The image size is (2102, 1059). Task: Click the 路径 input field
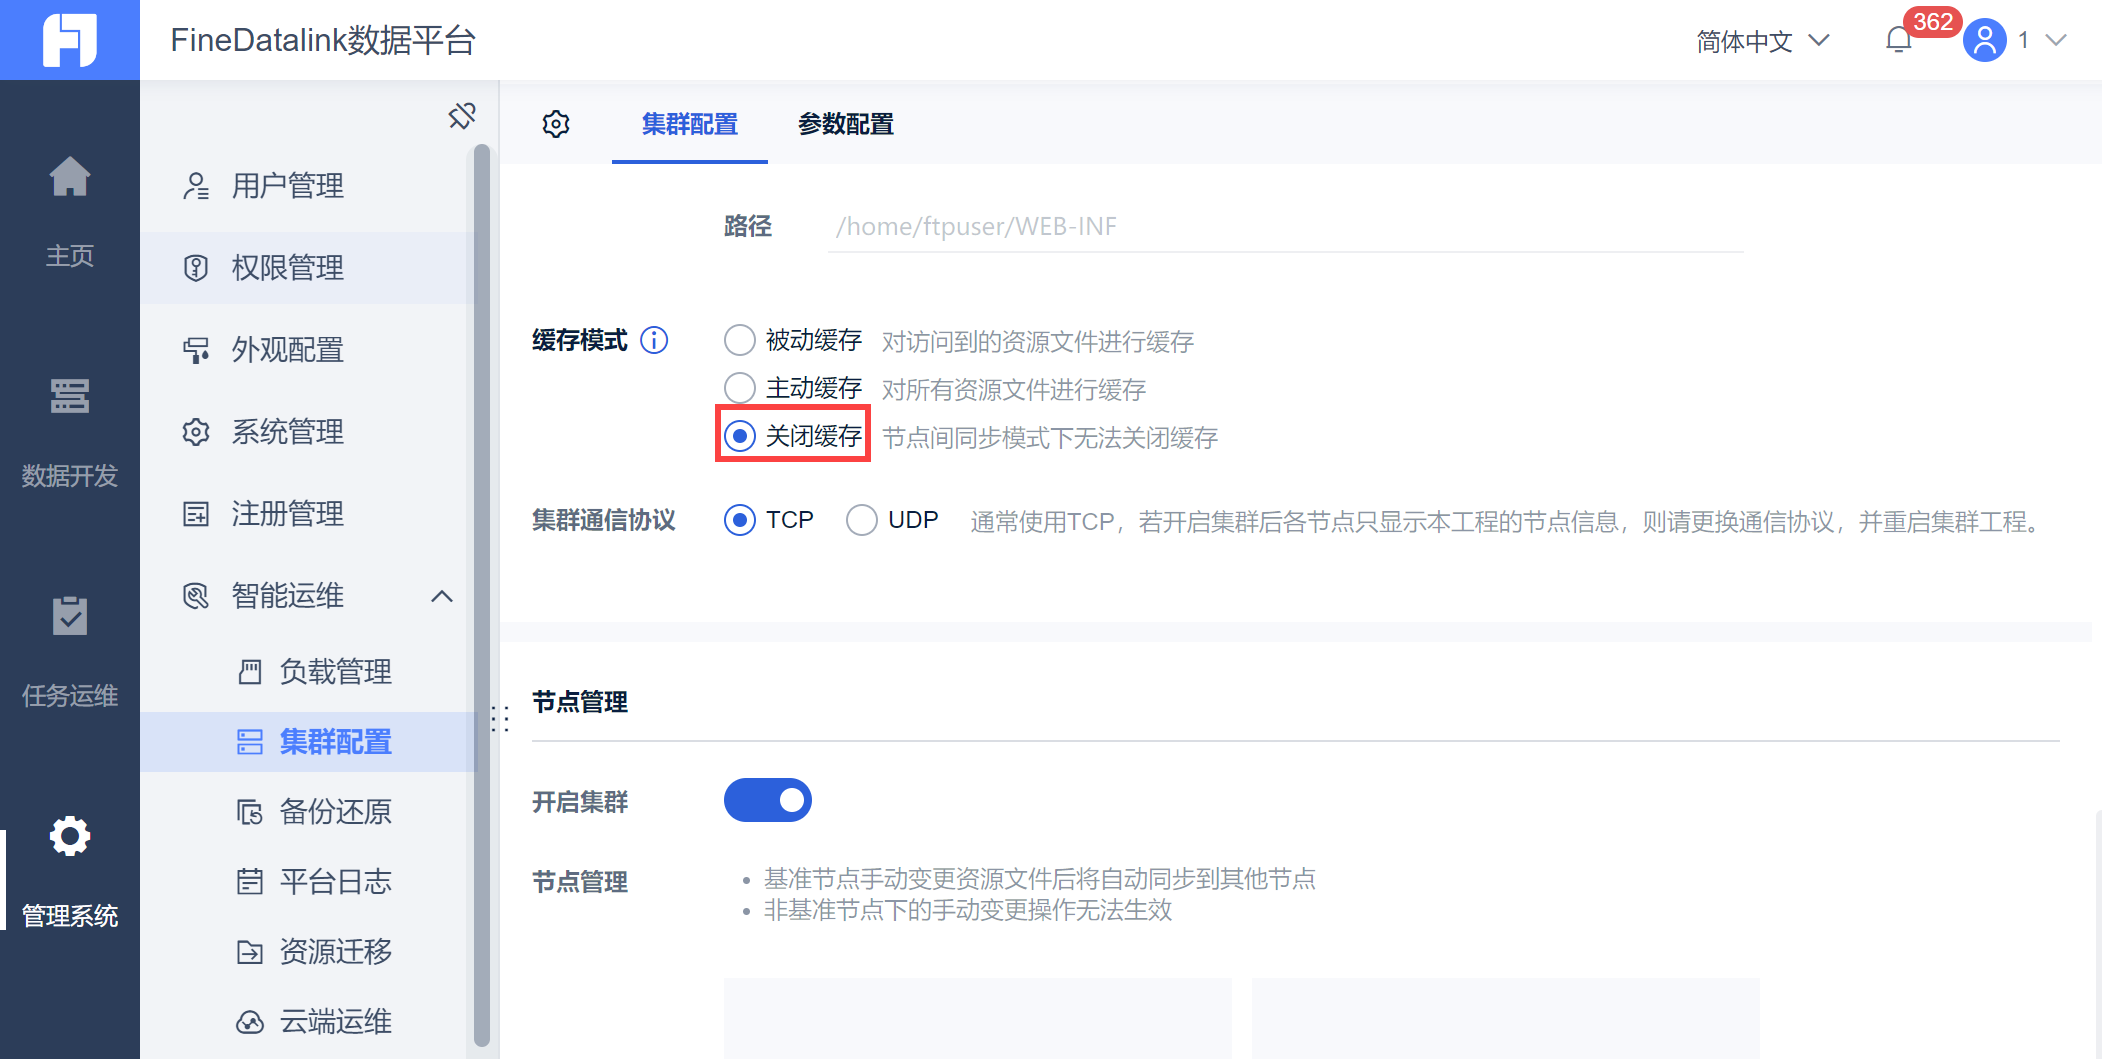(x=1285, y=227)
